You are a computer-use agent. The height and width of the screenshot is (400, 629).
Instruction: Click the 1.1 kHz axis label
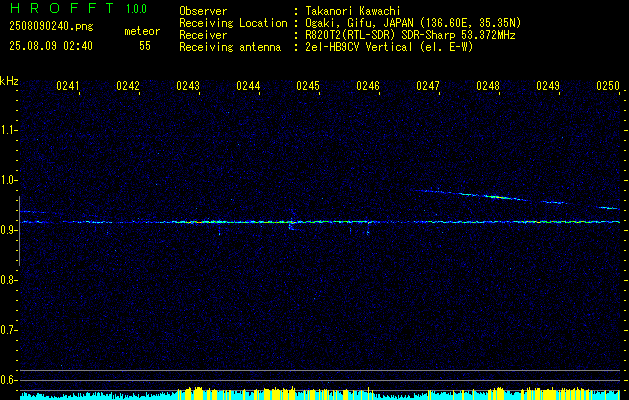[x=8, y=130]
